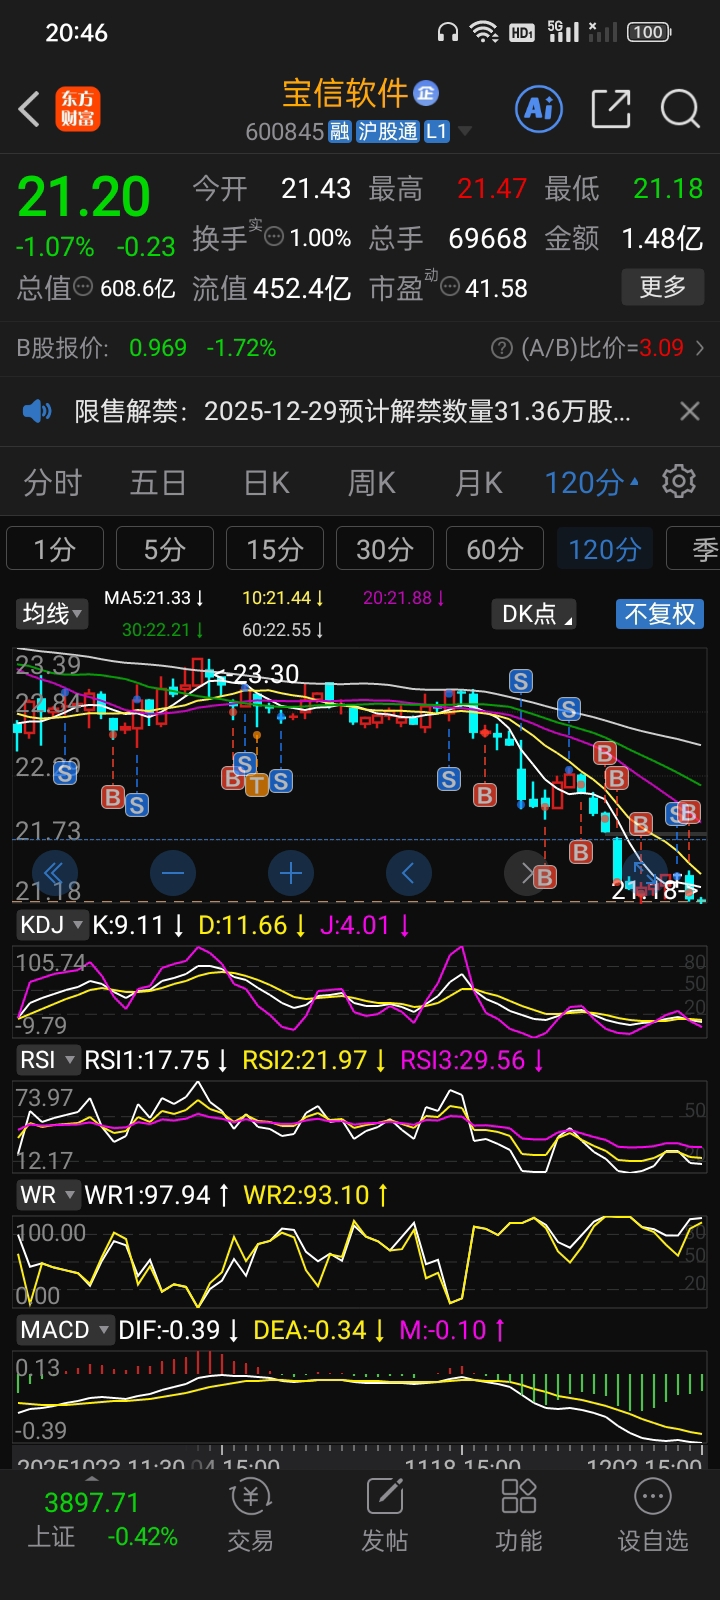Select the partially visible 季 period
The height and width of the screenshot is (1600, 720).
pyautogui.click(x=694, y=548)
